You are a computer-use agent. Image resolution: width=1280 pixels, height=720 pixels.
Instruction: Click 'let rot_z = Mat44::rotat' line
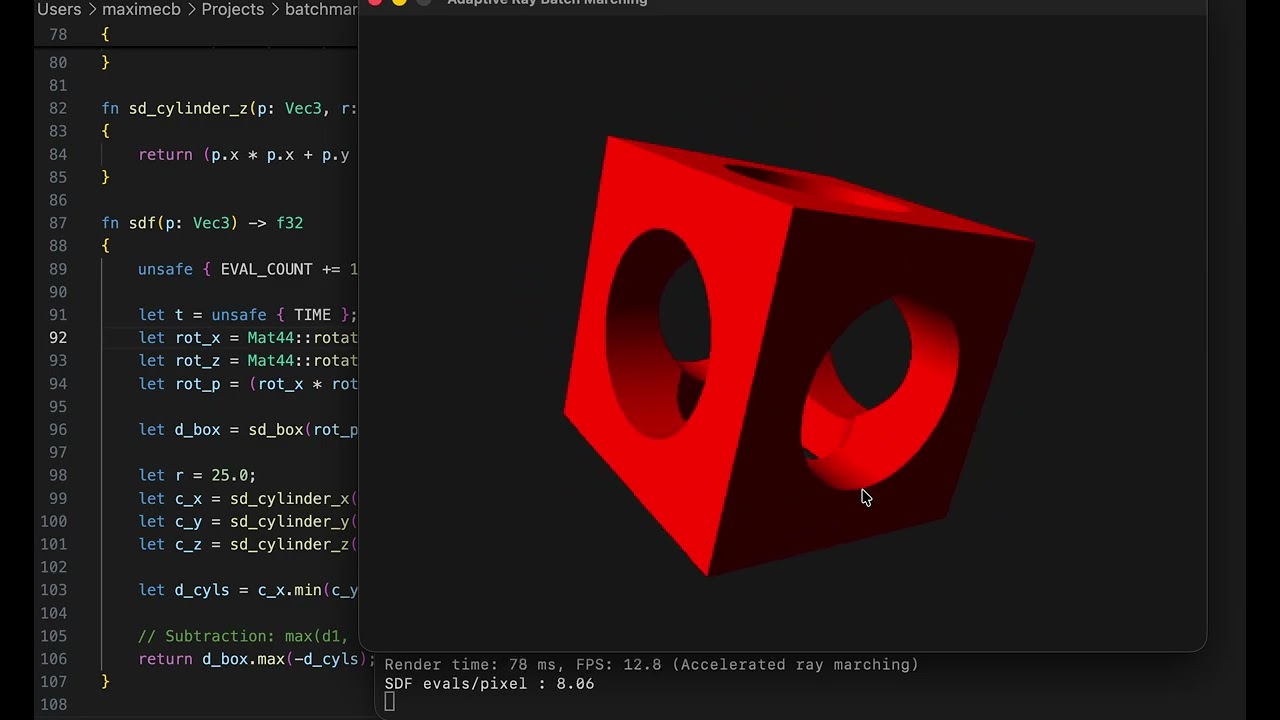(x=248, y=361)
